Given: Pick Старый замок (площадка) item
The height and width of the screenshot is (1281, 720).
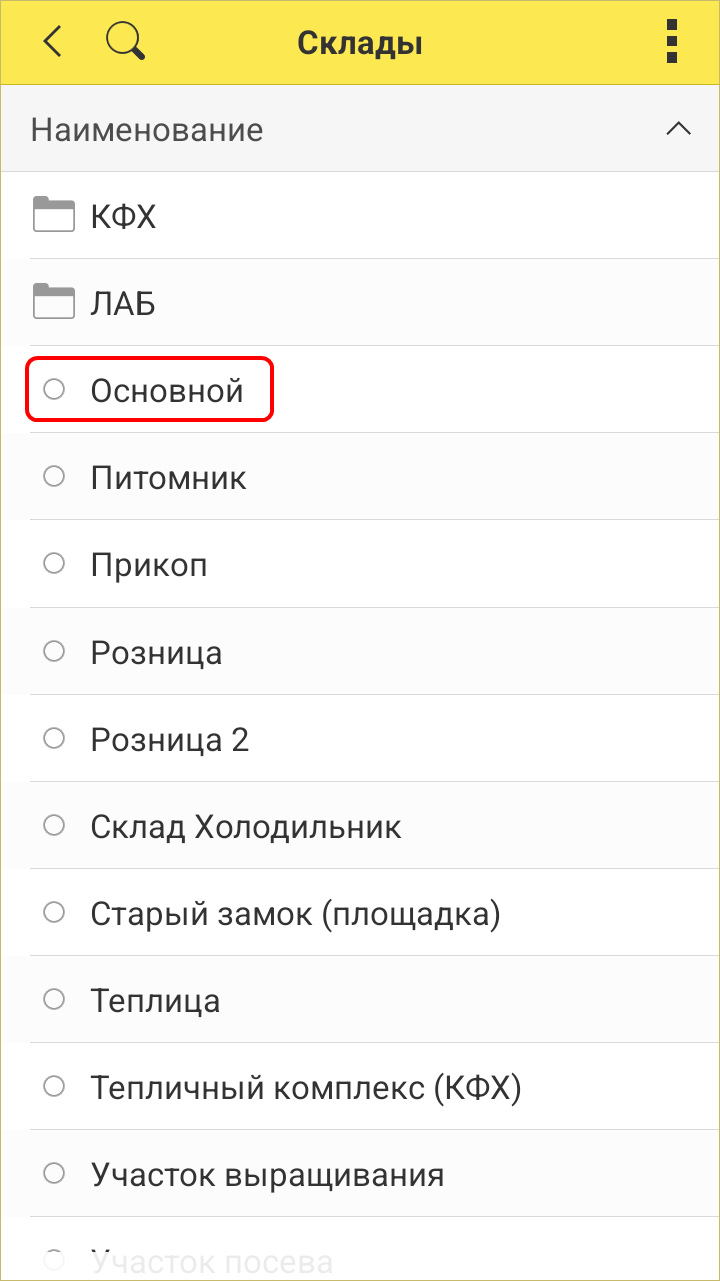Looking at the screenshot, I should (295, 914).
